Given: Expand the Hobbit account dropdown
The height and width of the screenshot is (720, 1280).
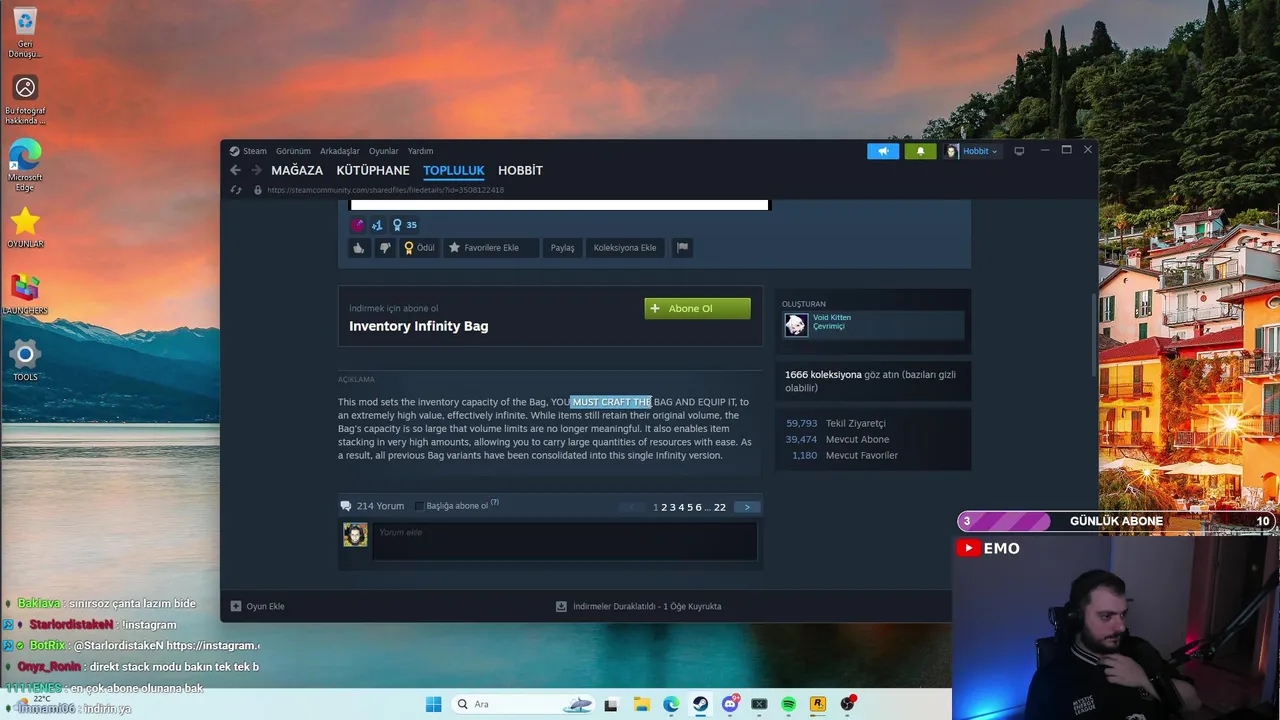Looking at the screenshot, I should [x=972, y=151].
